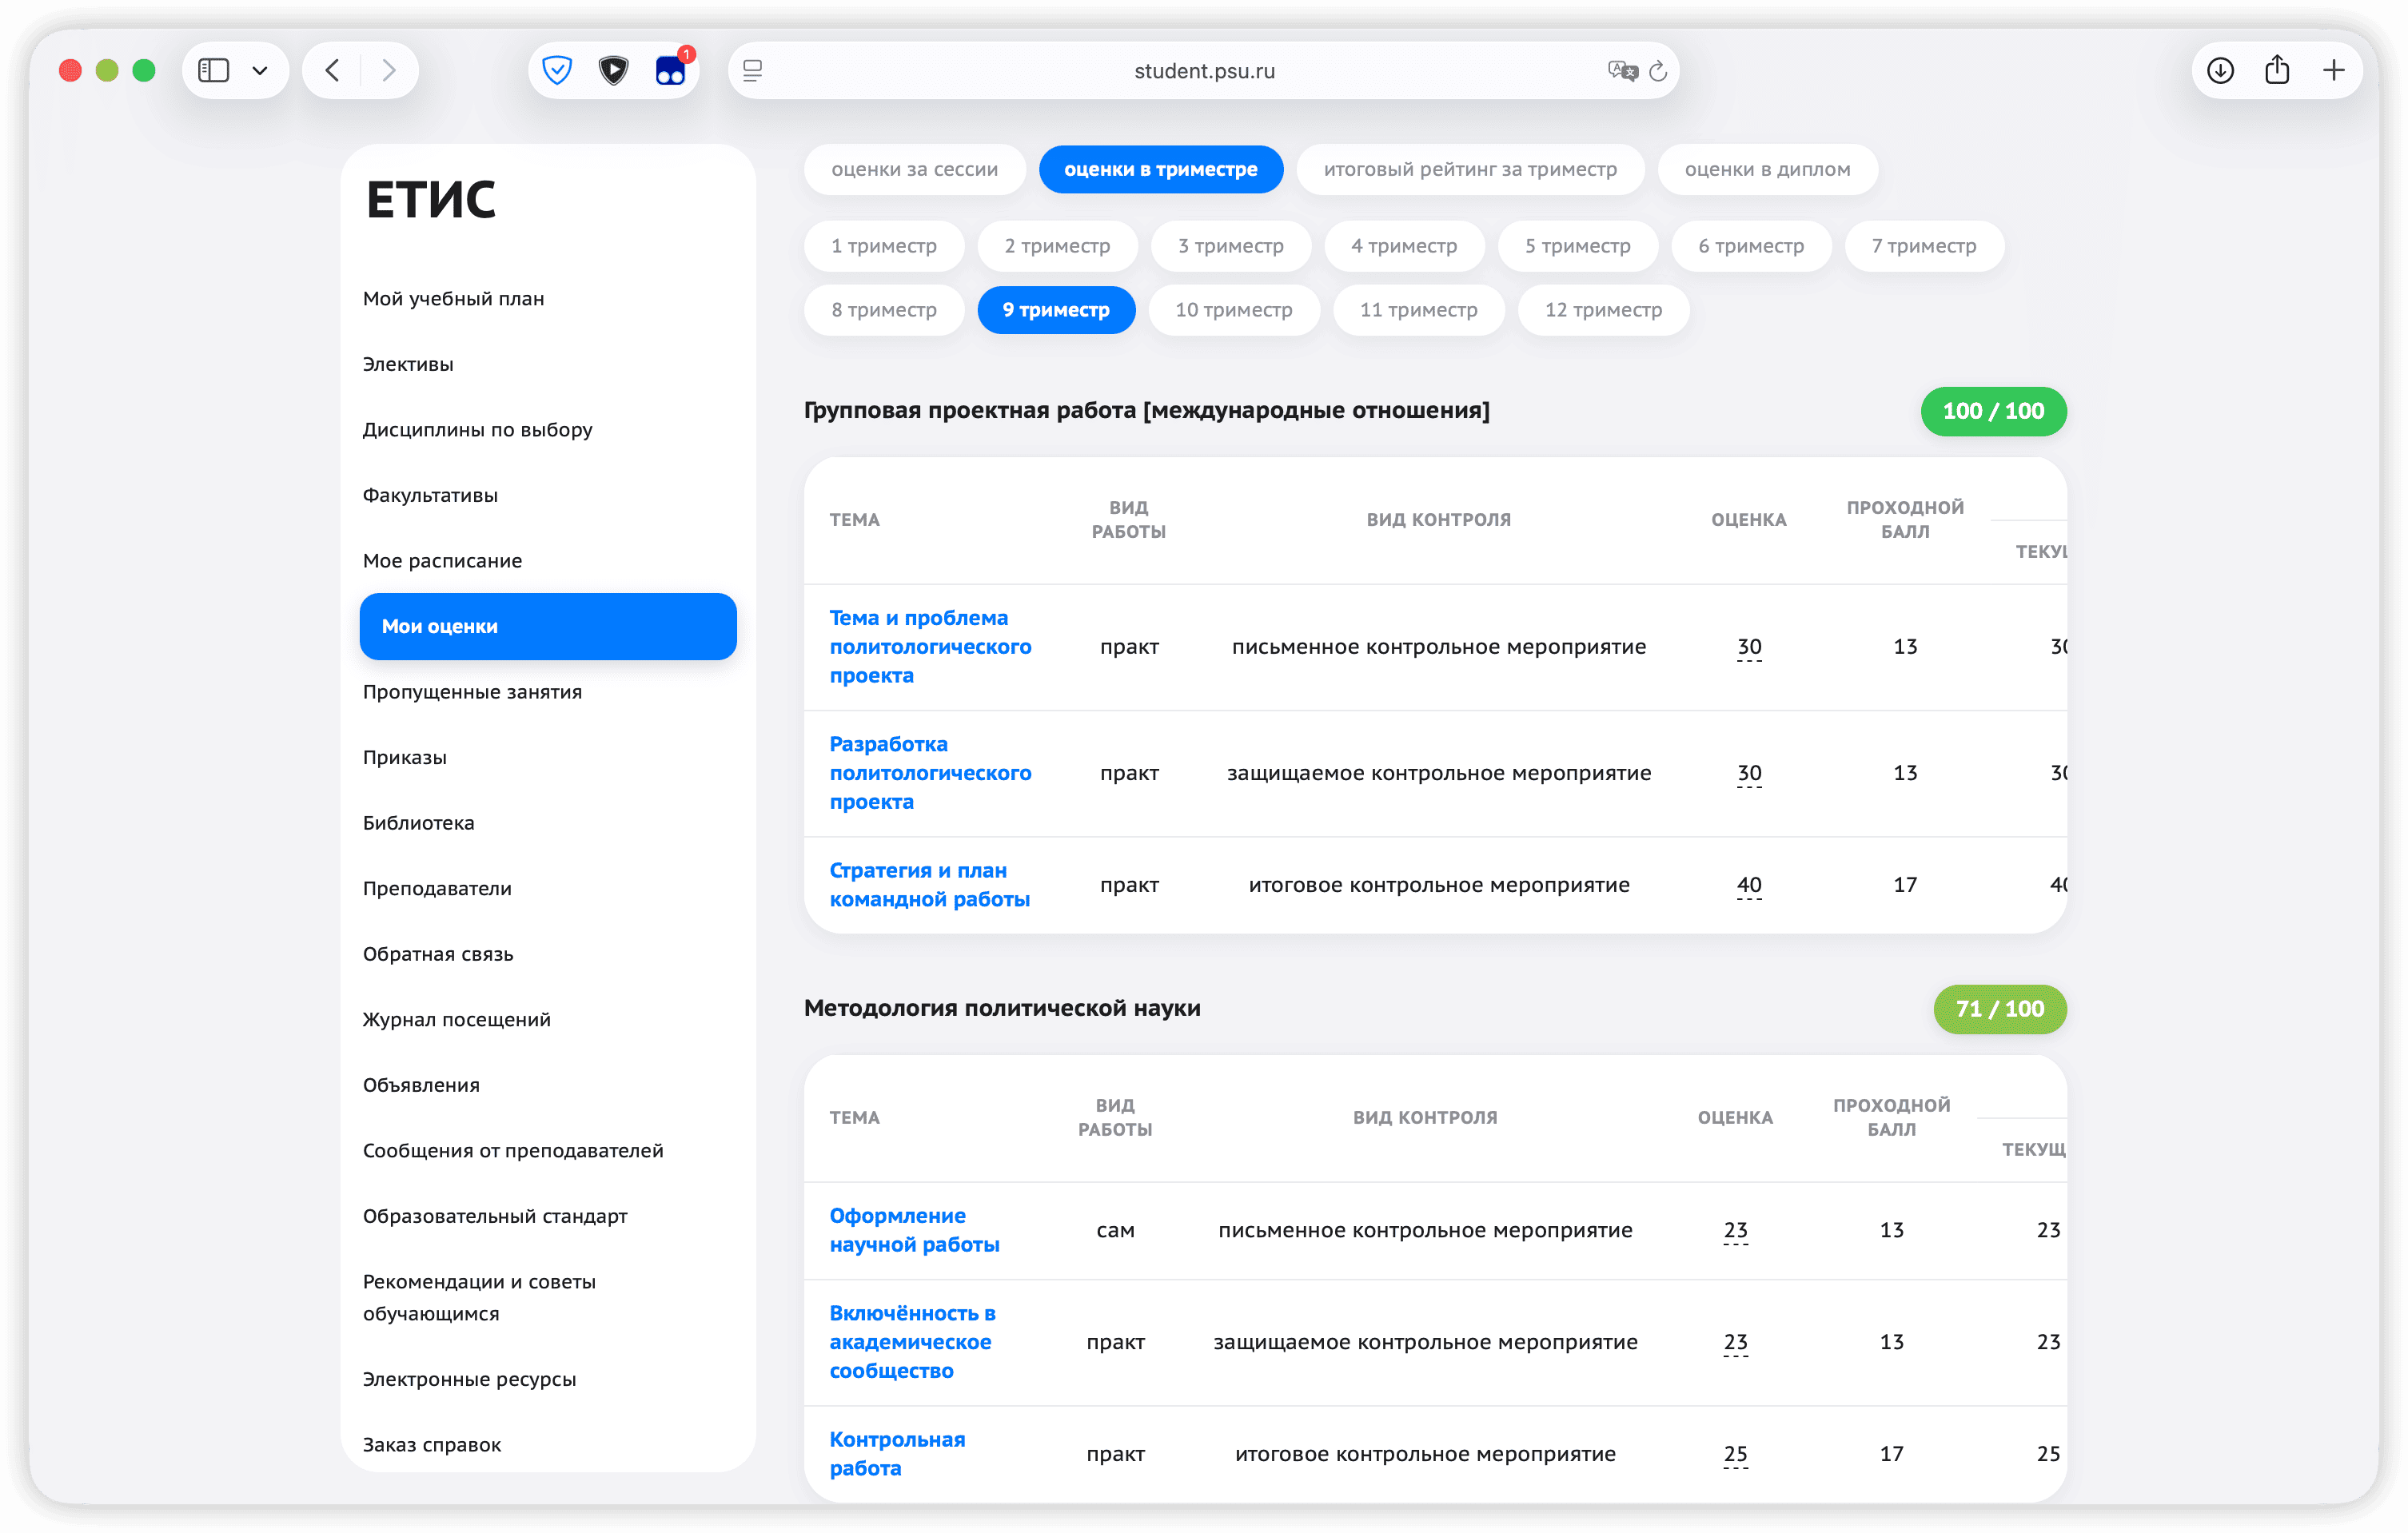Click the page translate icon in address bar
The height and width of the screenshot is (1533, 2408).
[x=1621, y=71]
